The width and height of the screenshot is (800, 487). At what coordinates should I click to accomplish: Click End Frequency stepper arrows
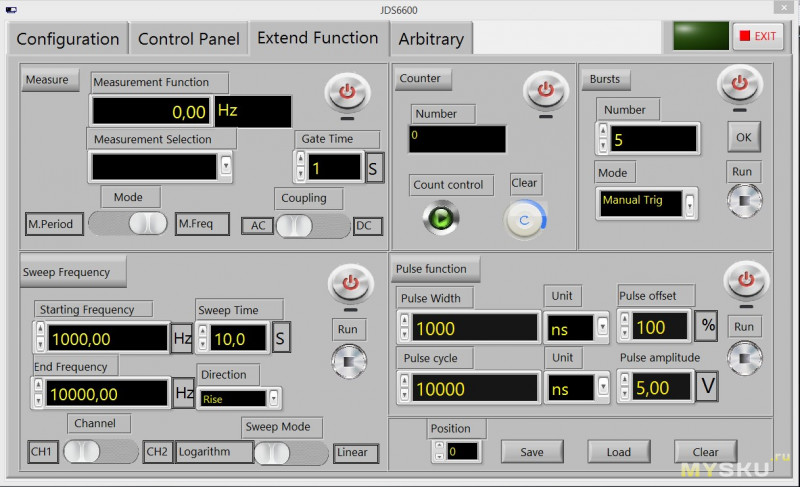coord(38,393)
